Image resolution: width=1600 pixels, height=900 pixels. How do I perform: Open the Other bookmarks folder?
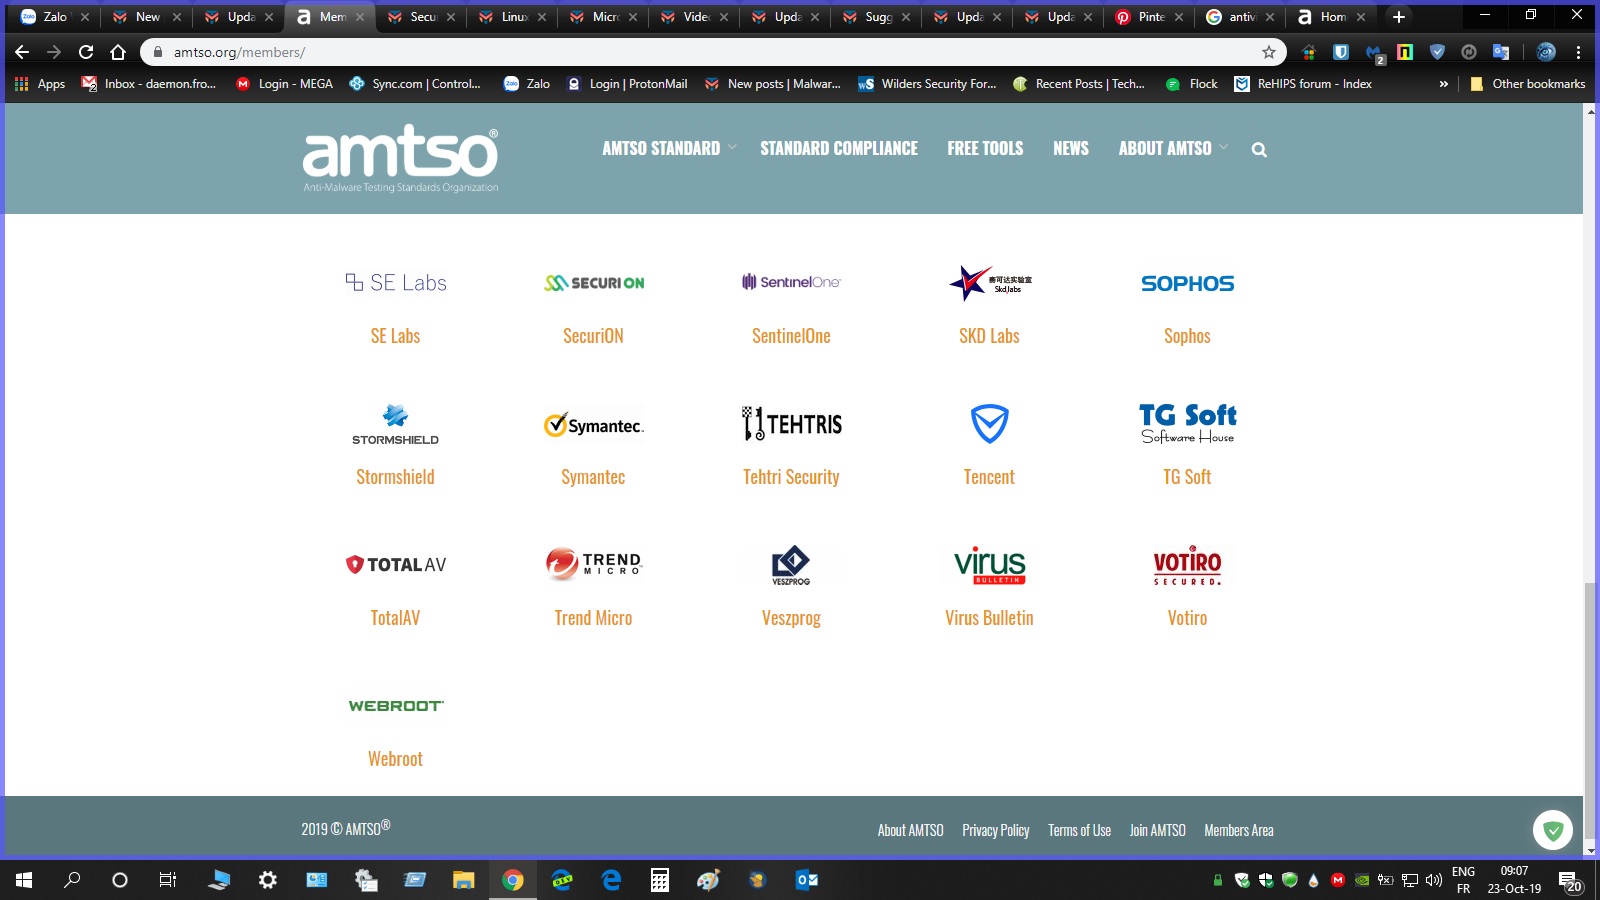pyautogui.click(x=1528, y=84)
